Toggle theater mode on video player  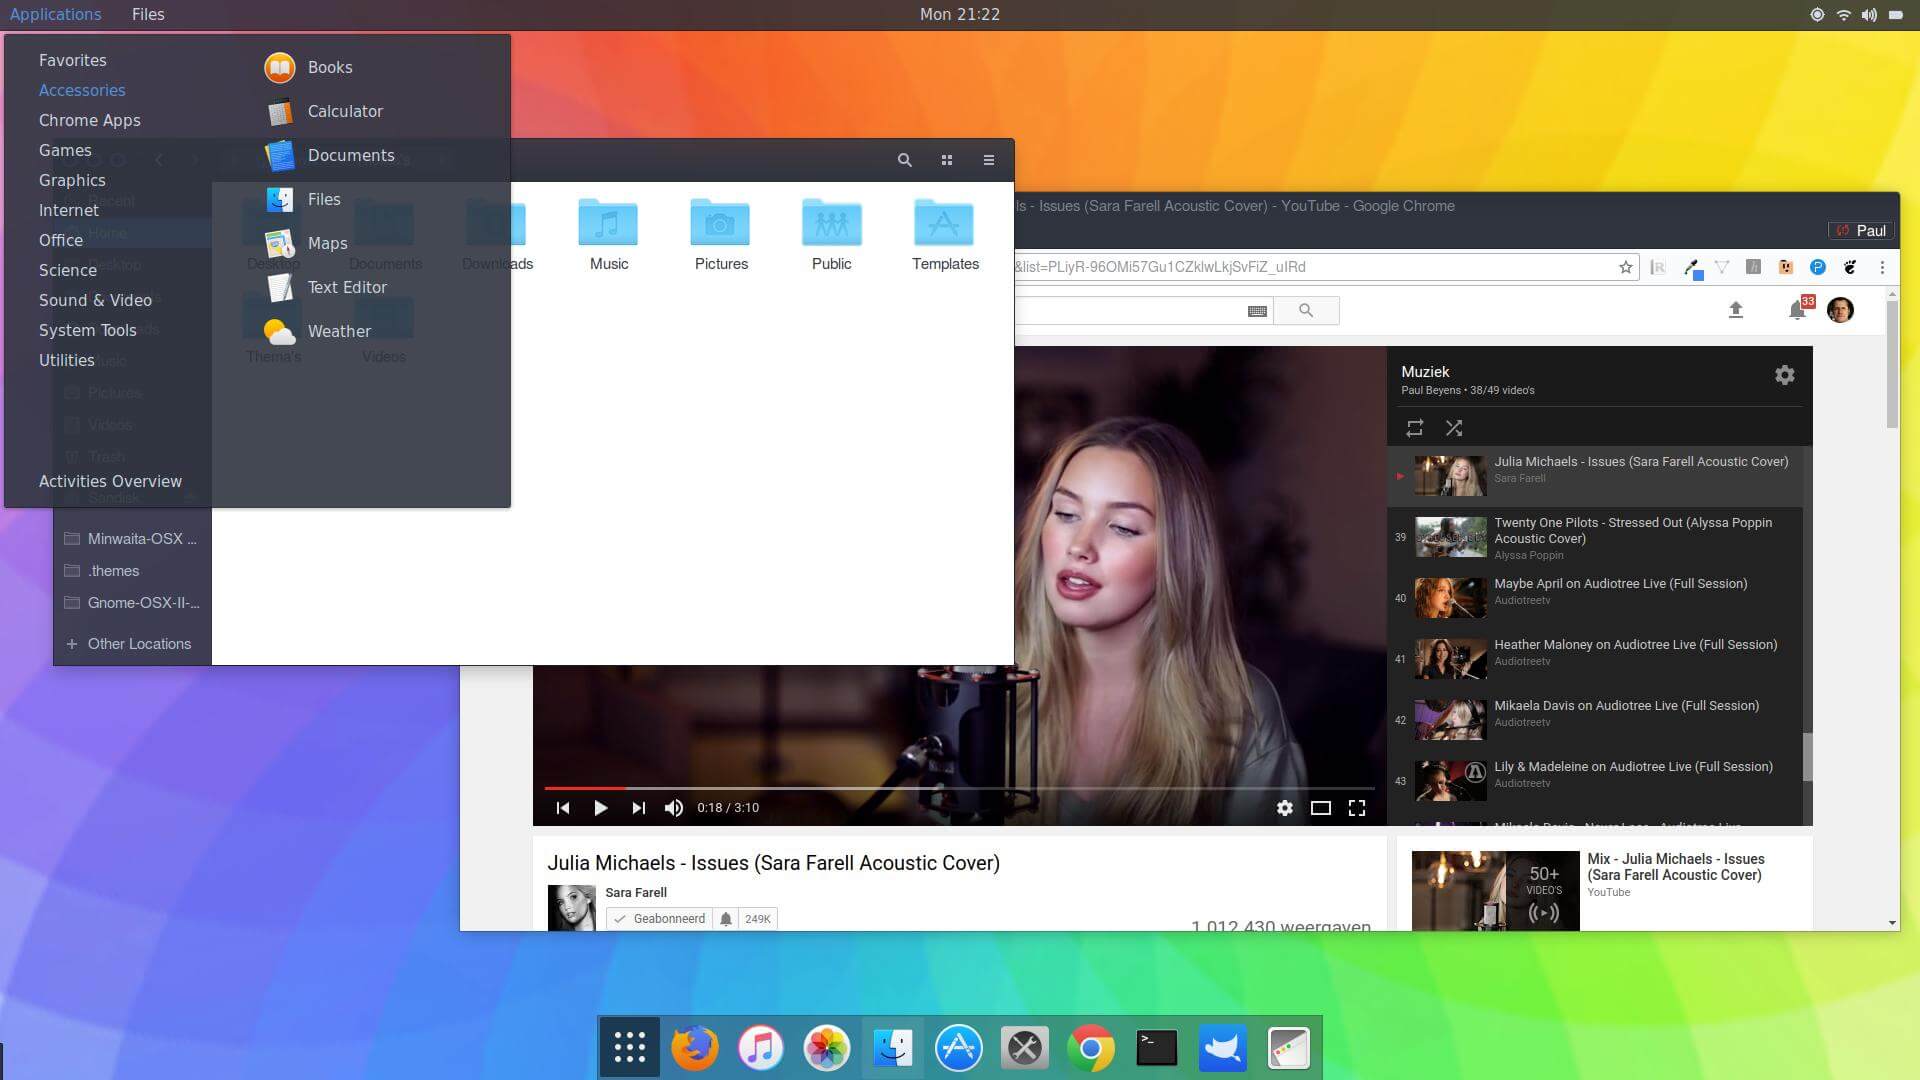click(1320, 808)
